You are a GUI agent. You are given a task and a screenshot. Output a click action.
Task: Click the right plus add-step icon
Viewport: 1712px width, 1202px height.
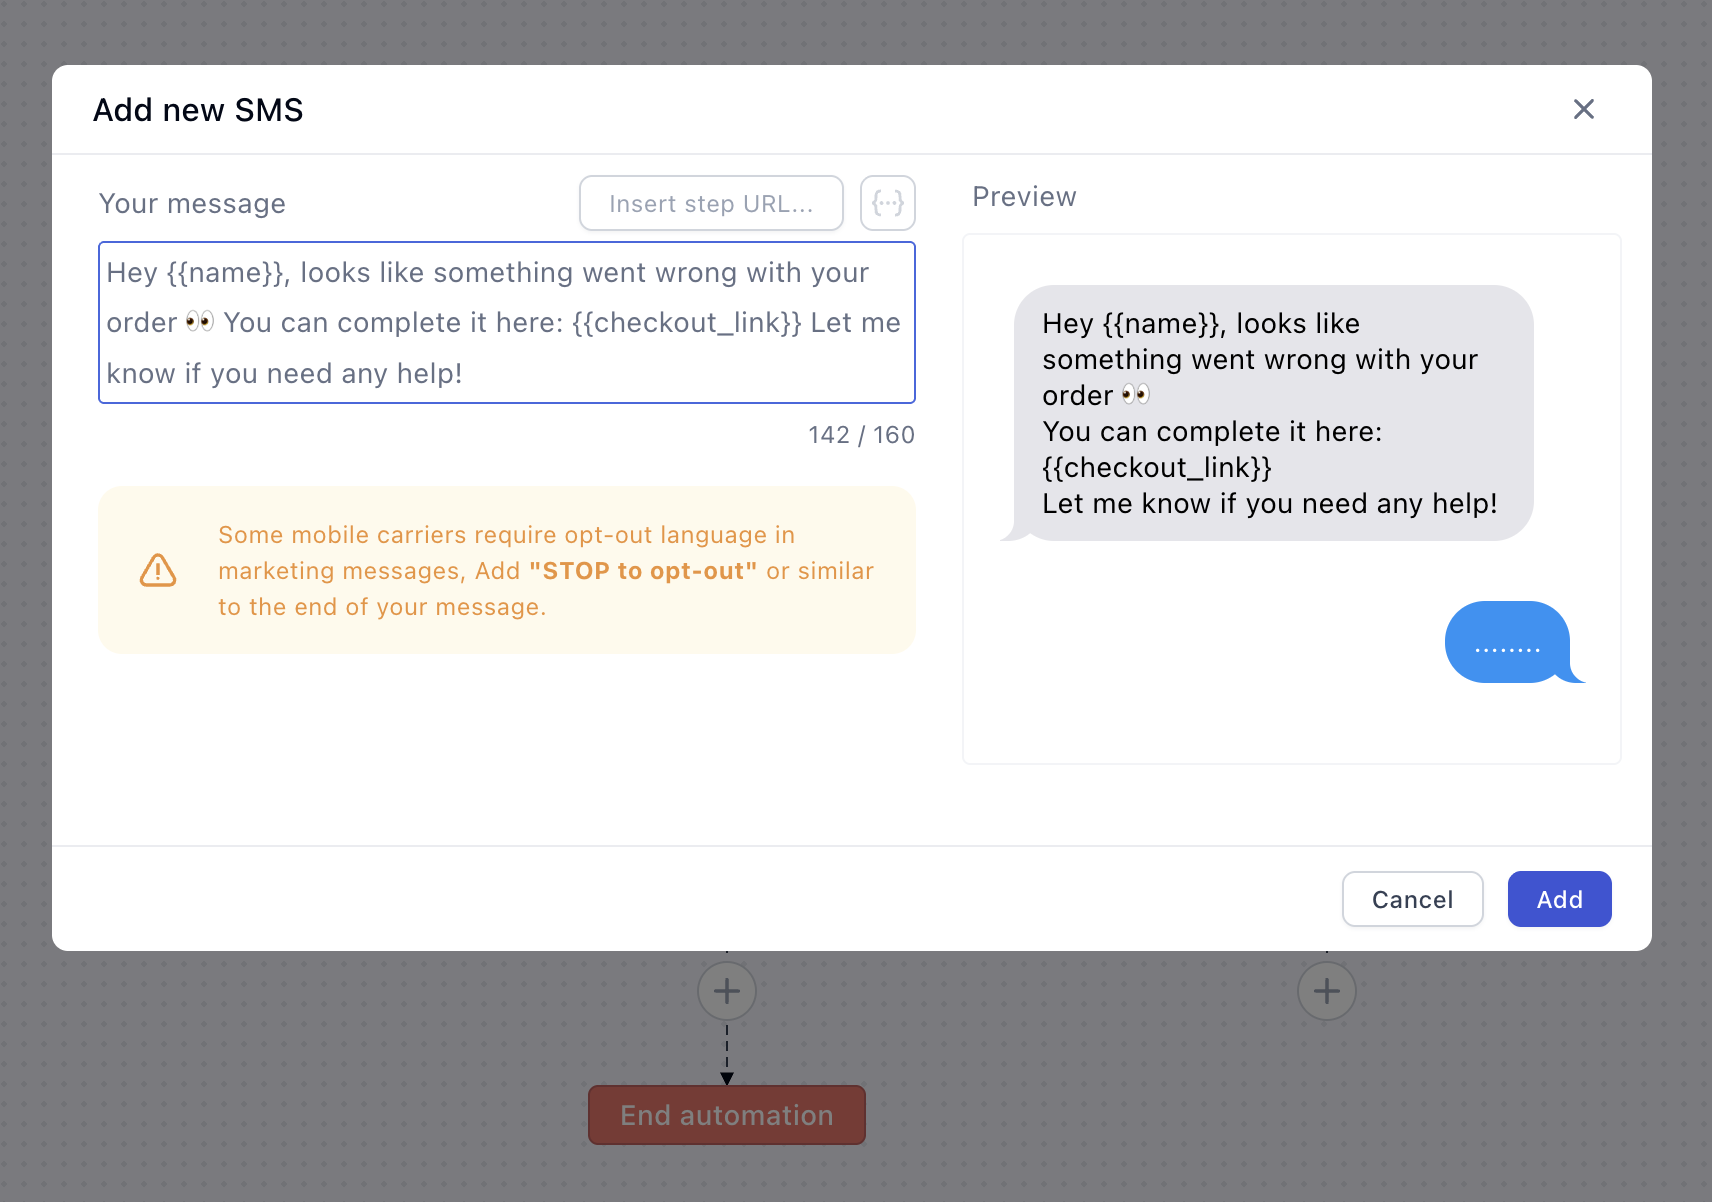pyautogui.click(x=1326, y=991)
